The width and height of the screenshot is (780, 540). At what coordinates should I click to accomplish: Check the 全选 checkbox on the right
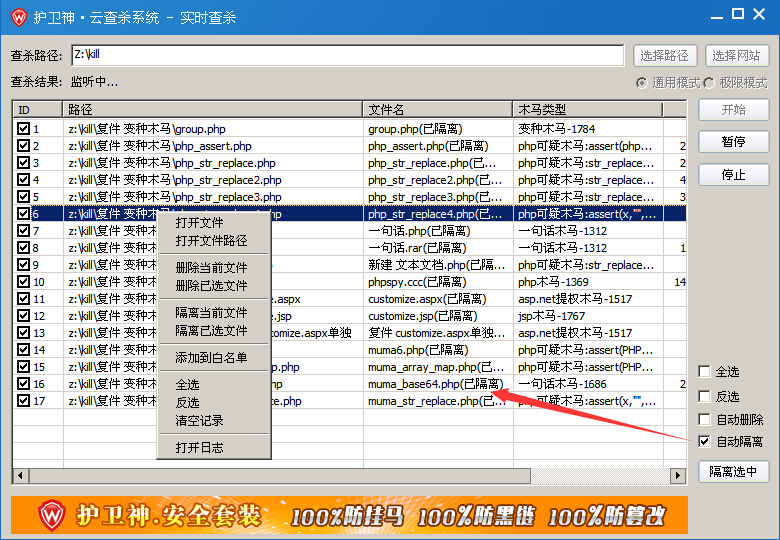click(x=704, y=371)
